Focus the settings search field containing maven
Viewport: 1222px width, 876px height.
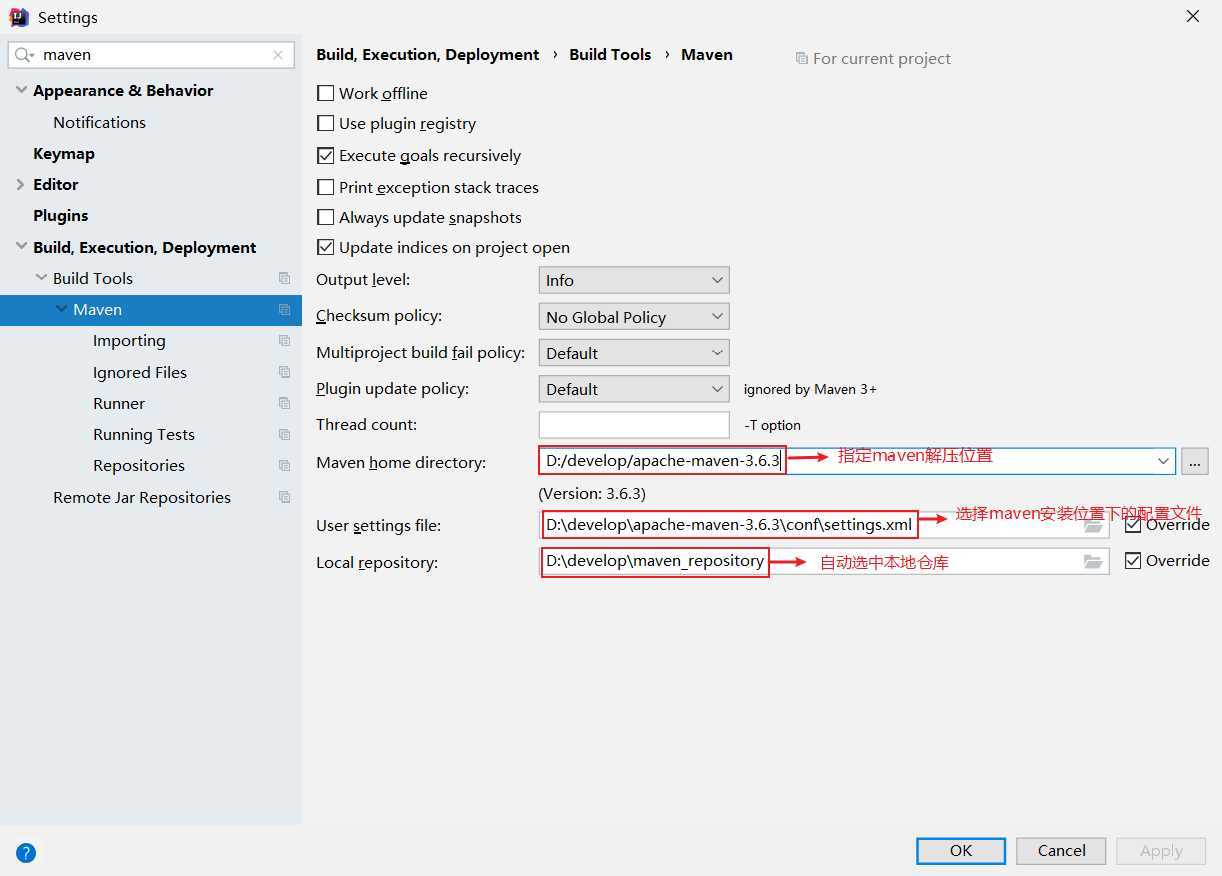point(151,55)
